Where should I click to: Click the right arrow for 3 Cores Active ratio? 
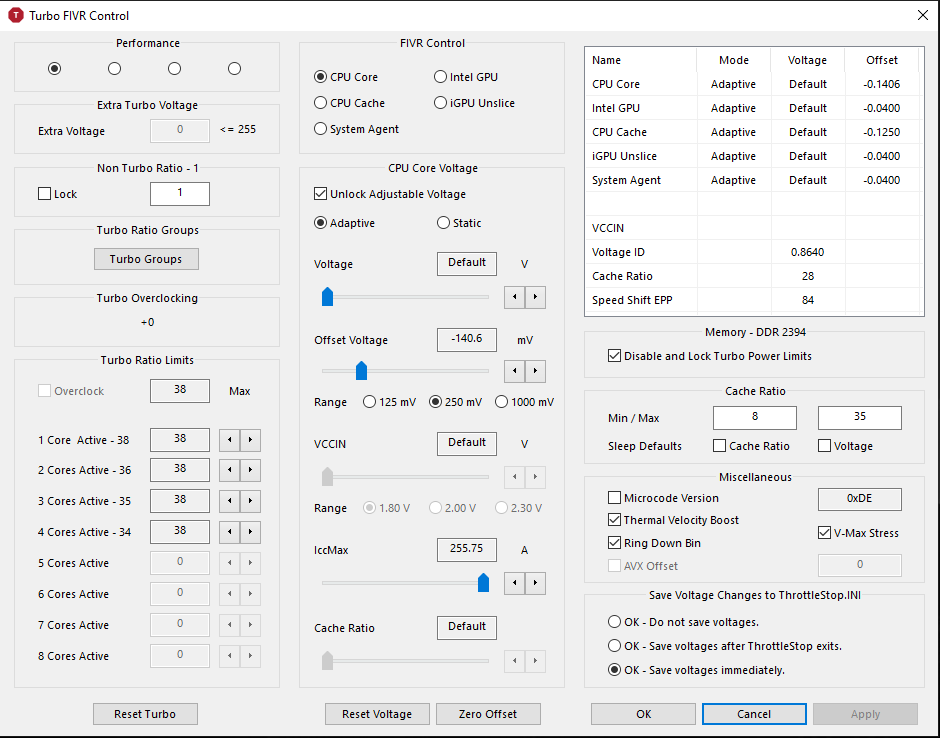250,502
